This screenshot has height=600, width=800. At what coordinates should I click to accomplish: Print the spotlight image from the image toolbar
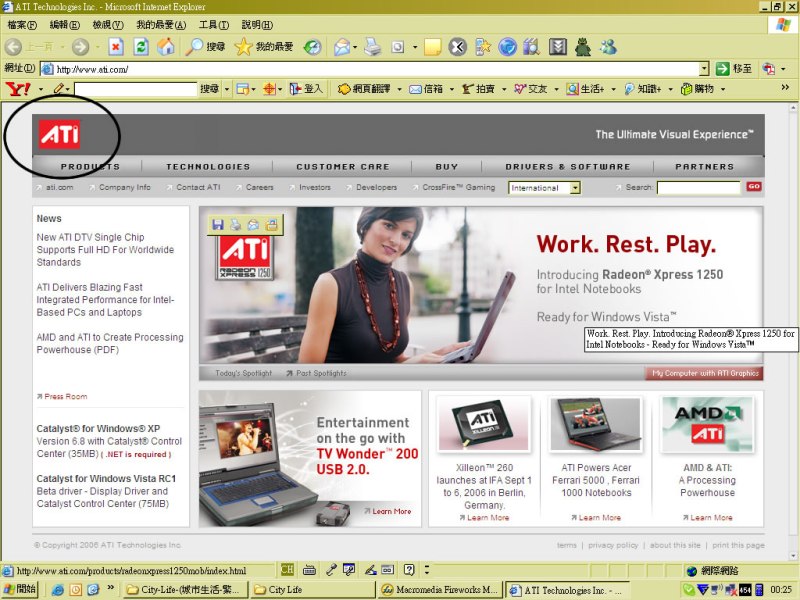235,224
